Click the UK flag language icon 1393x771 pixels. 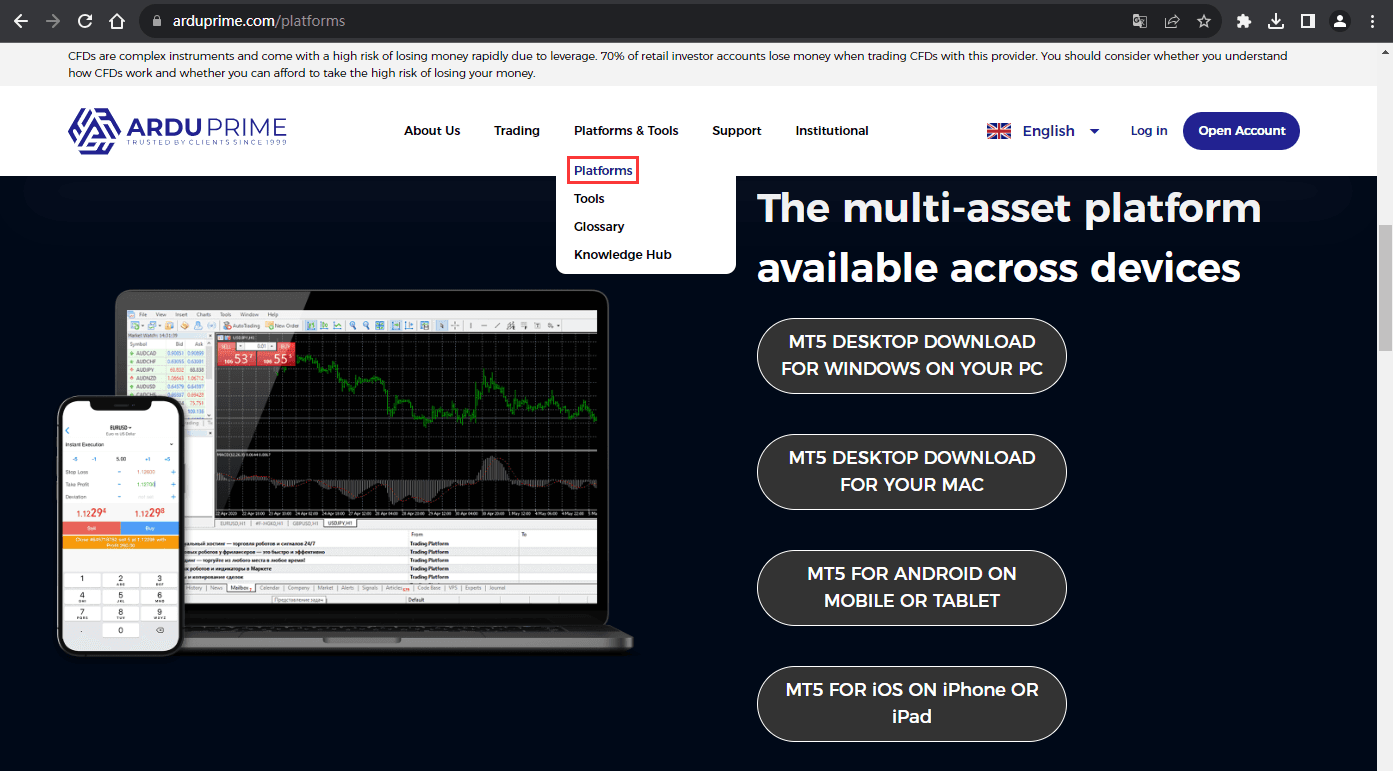tap(998, 131)
